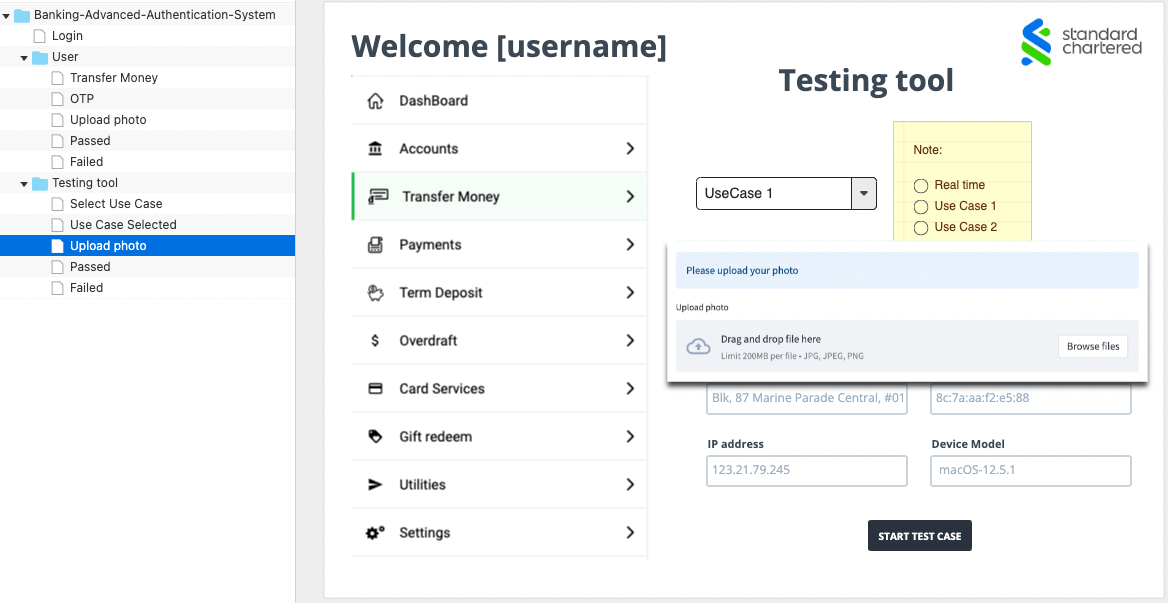Click the Payments icon in sidebar
Screen dimensions: 1168x603
375,245
